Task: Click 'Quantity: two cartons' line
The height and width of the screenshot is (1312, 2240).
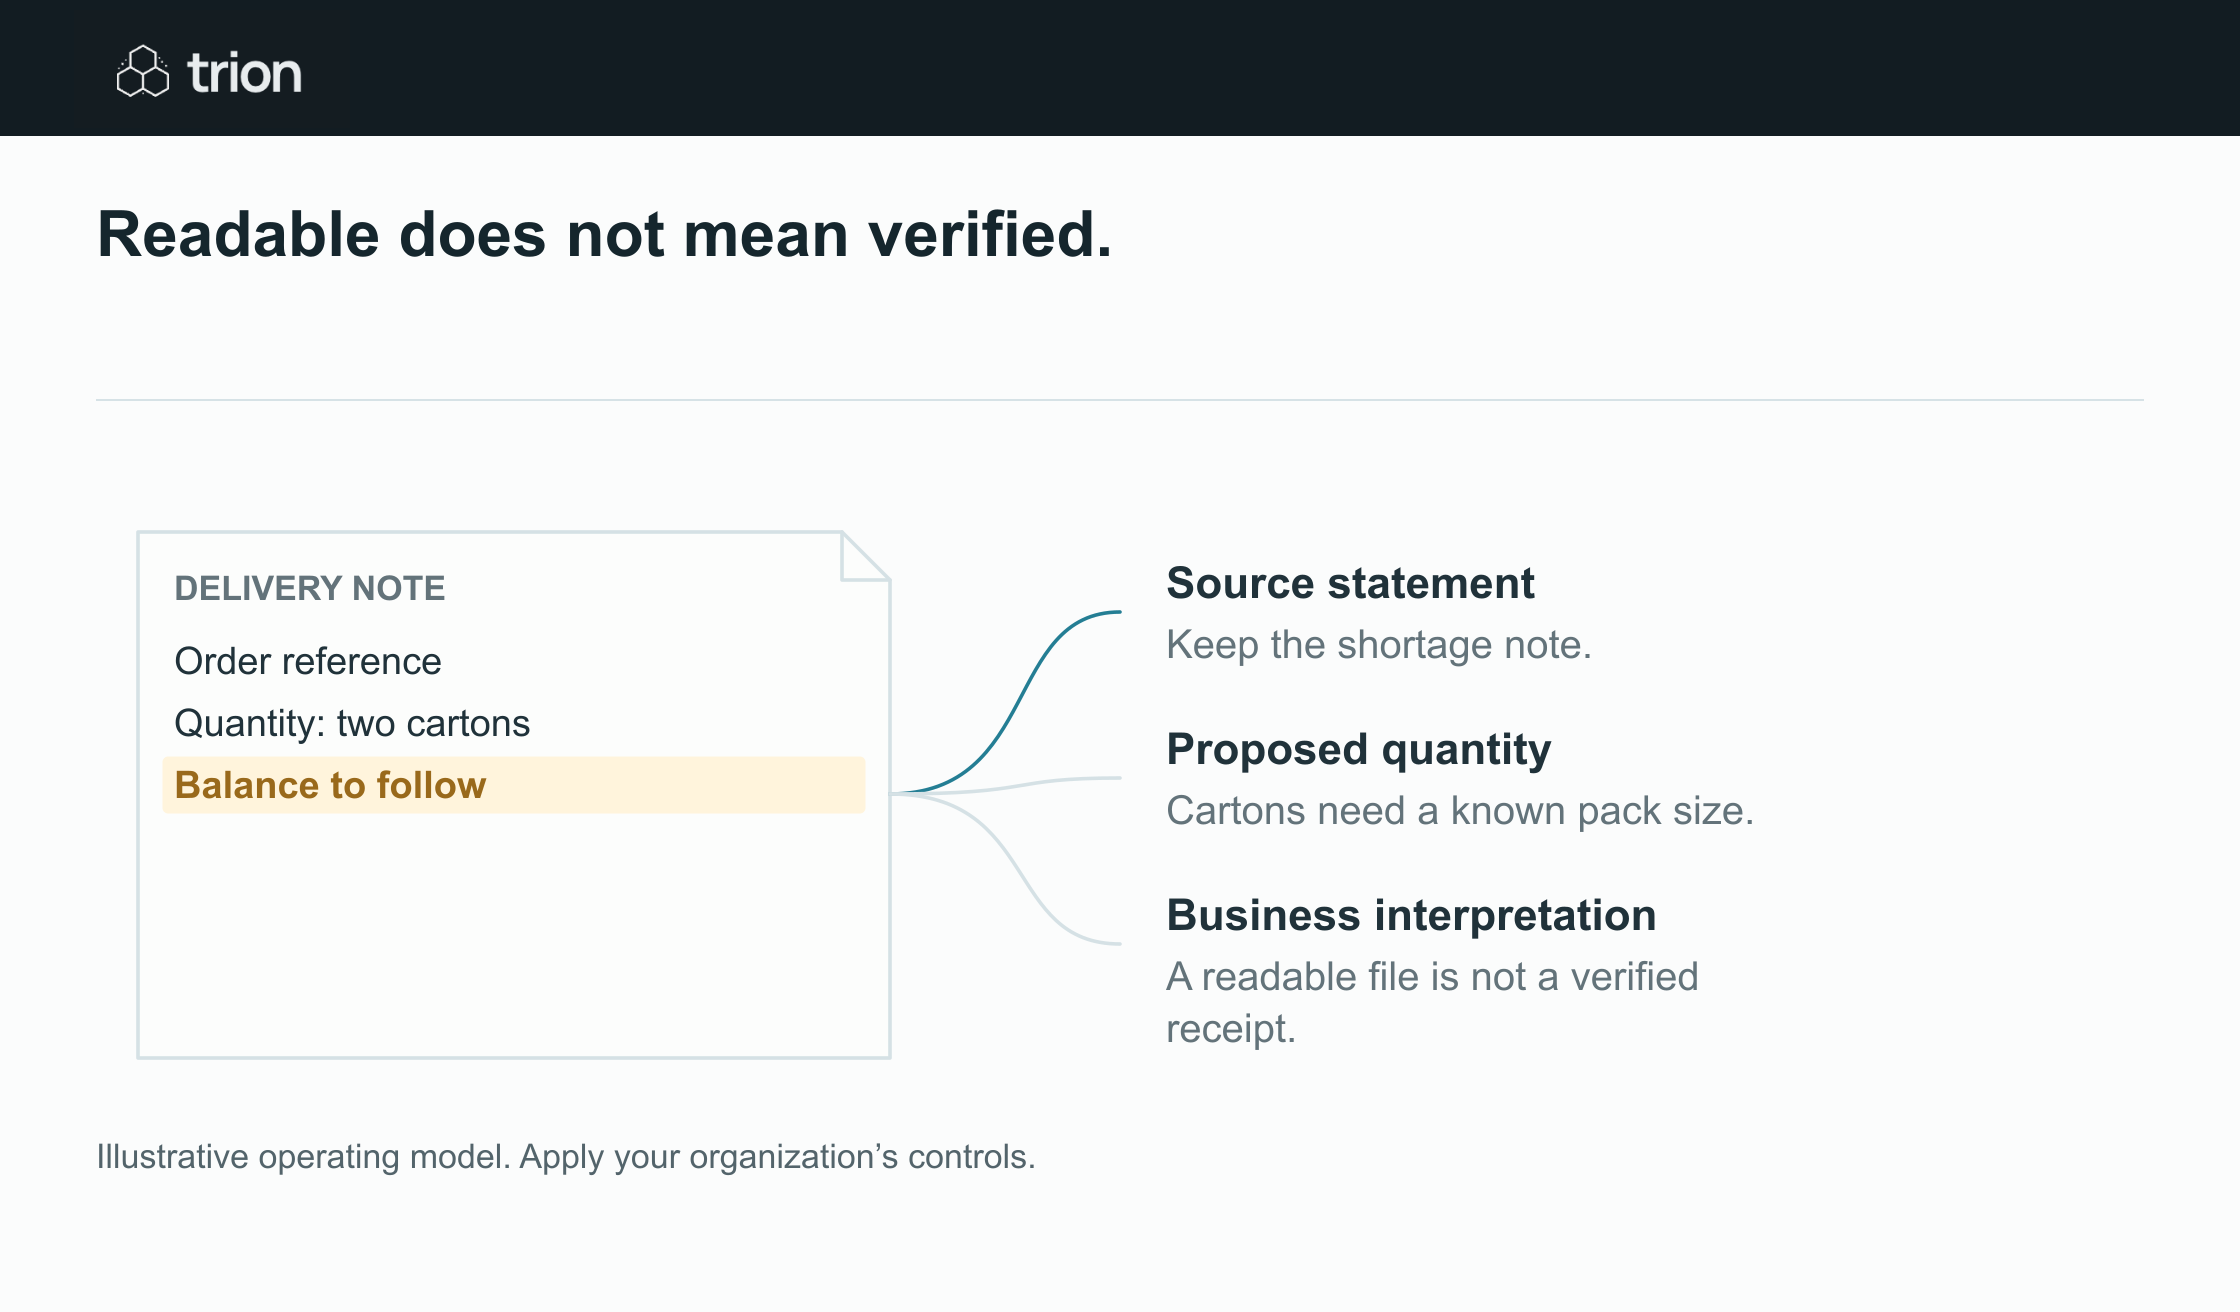Action: point(352,723)
